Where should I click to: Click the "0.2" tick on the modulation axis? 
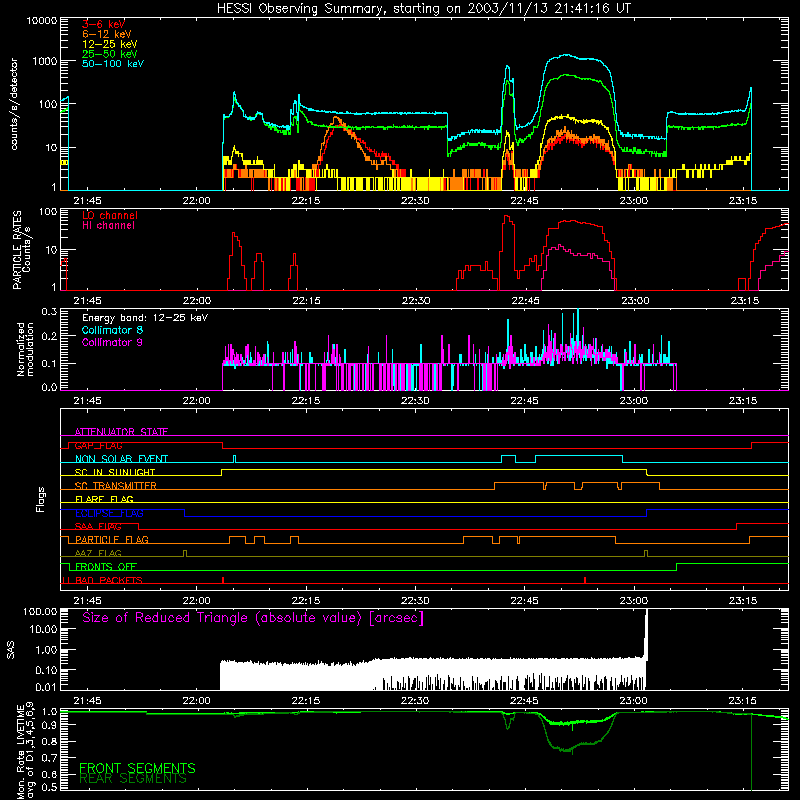[x=49, y=336]
